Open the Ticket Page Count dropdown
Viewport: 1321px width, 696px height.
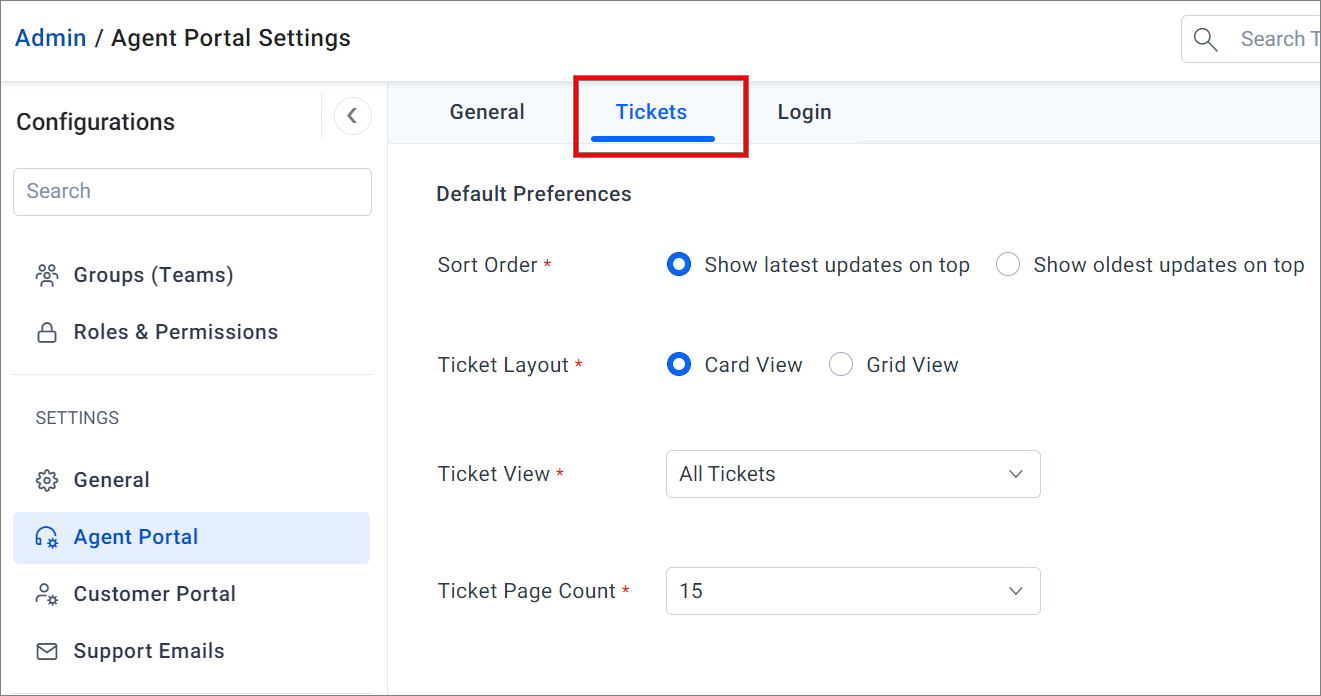[x=853, y=591]
